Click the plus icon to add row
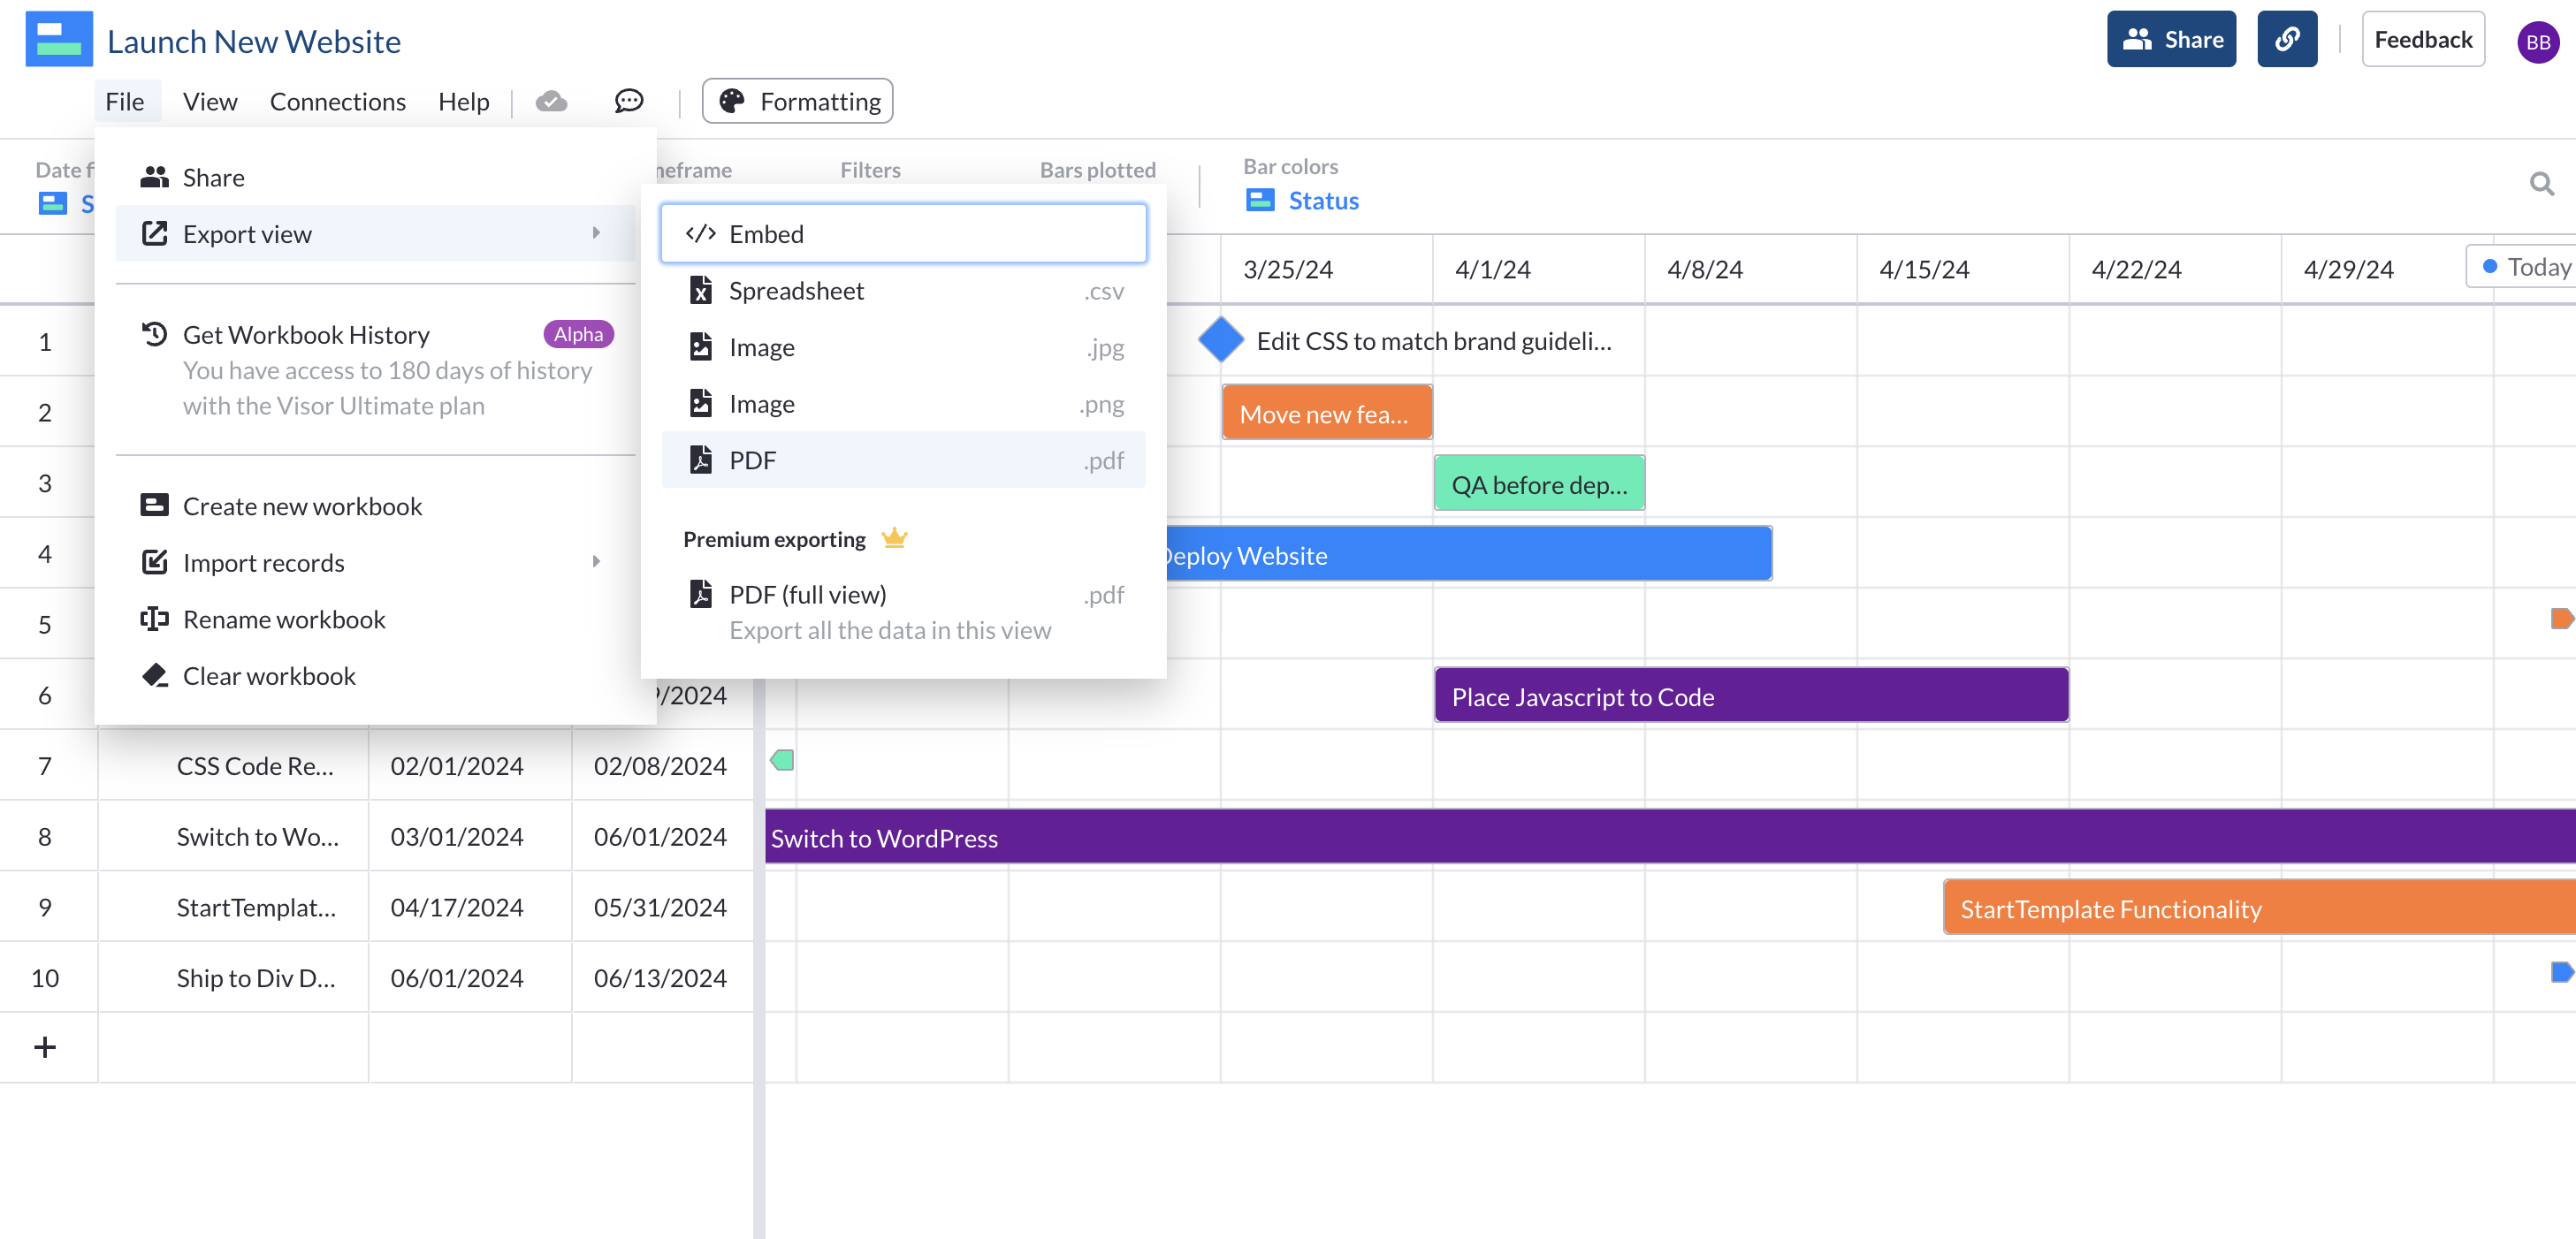2576x1239 pixels. [45, 1047]
